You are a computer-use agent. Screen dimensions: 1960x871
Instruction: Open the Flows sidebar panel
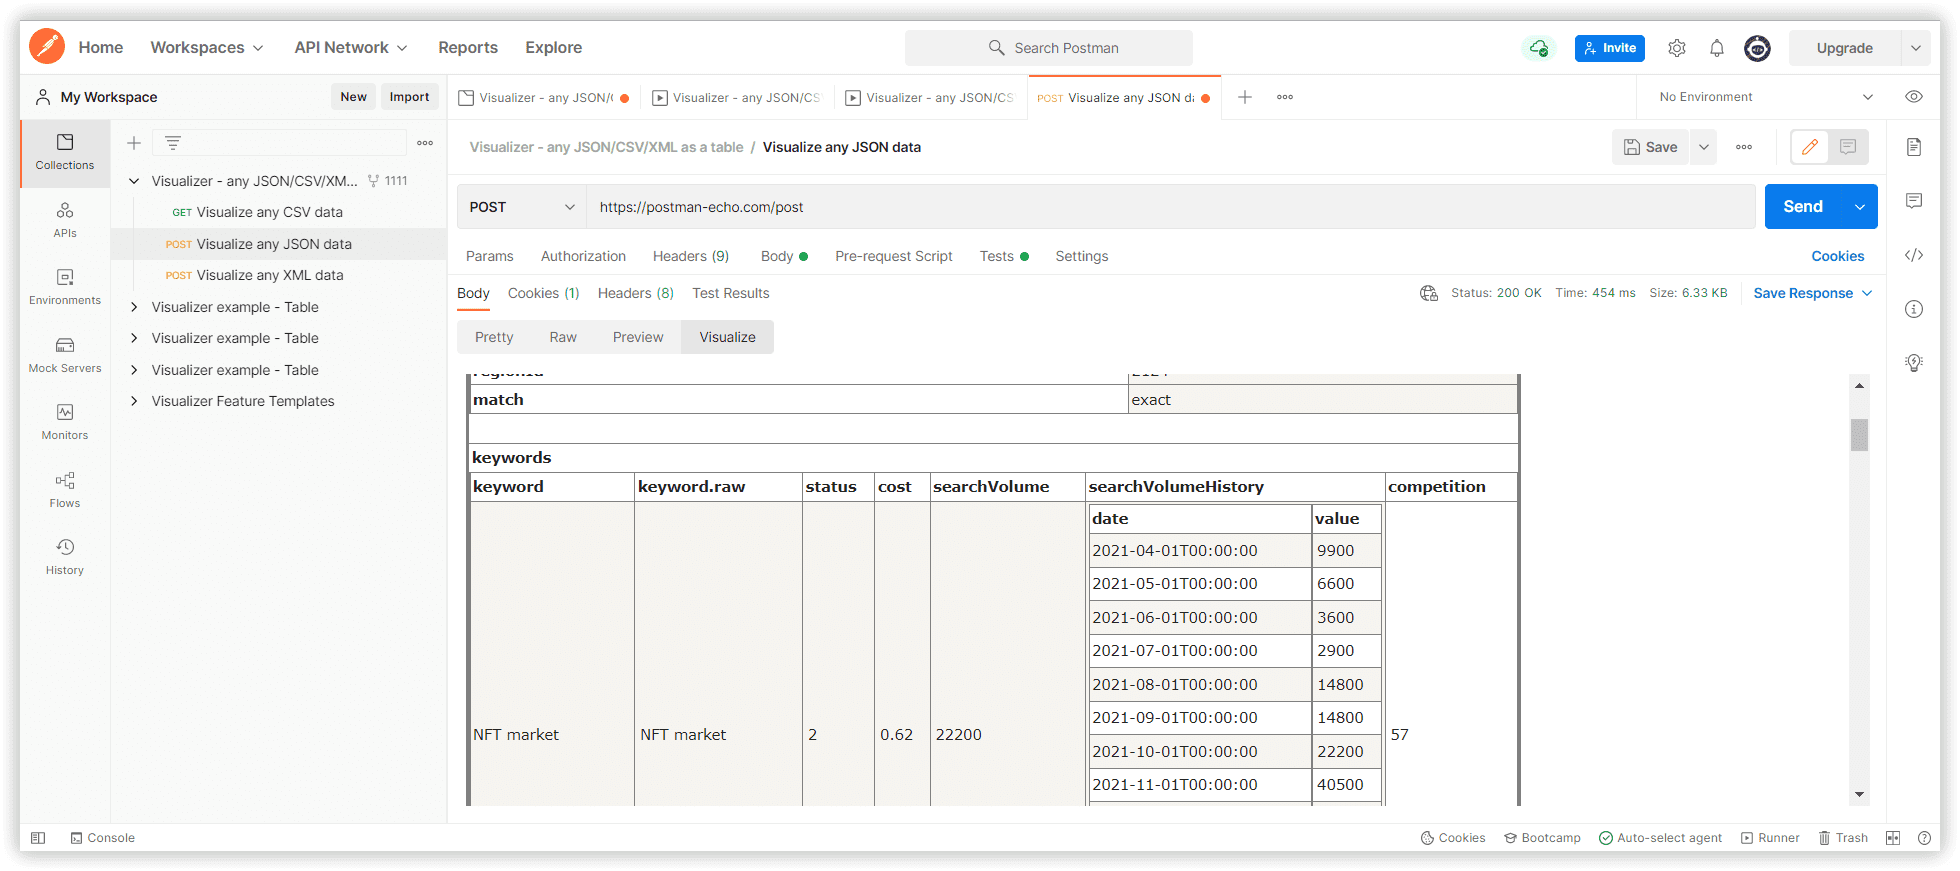65,490
